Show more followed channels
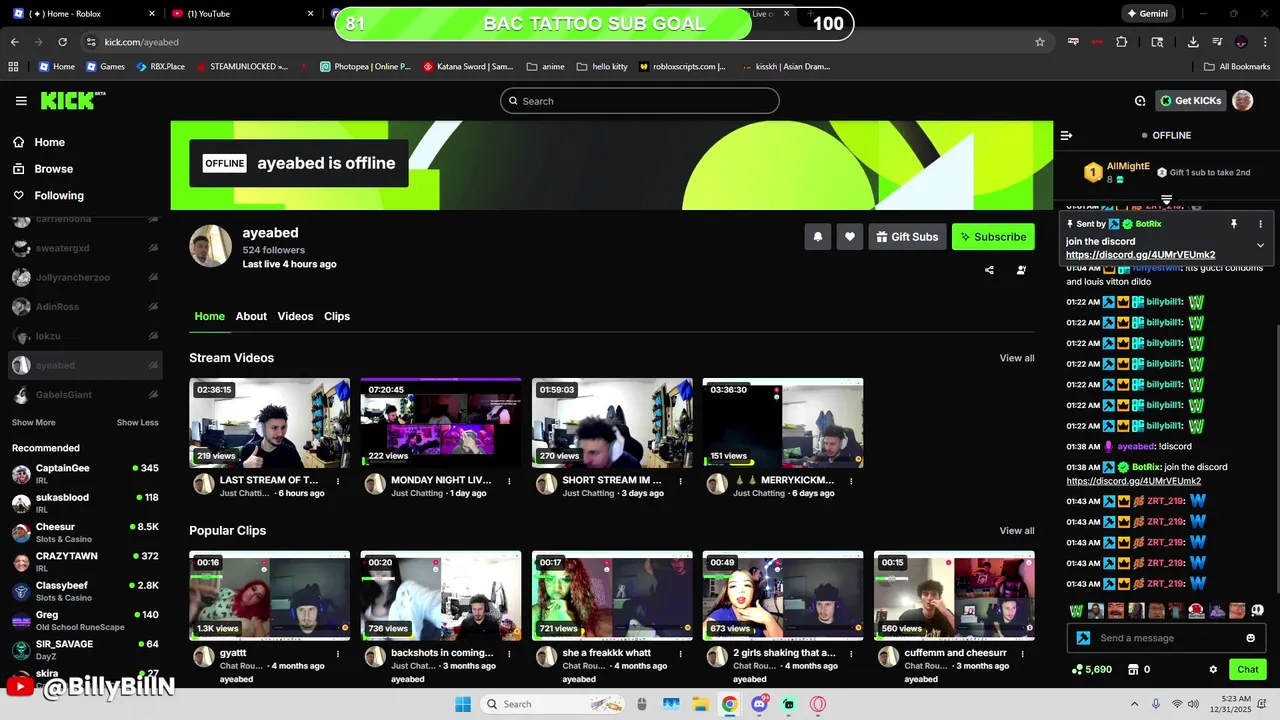The width and height of the screenshot is (1280, 720). tap(33, 423)
